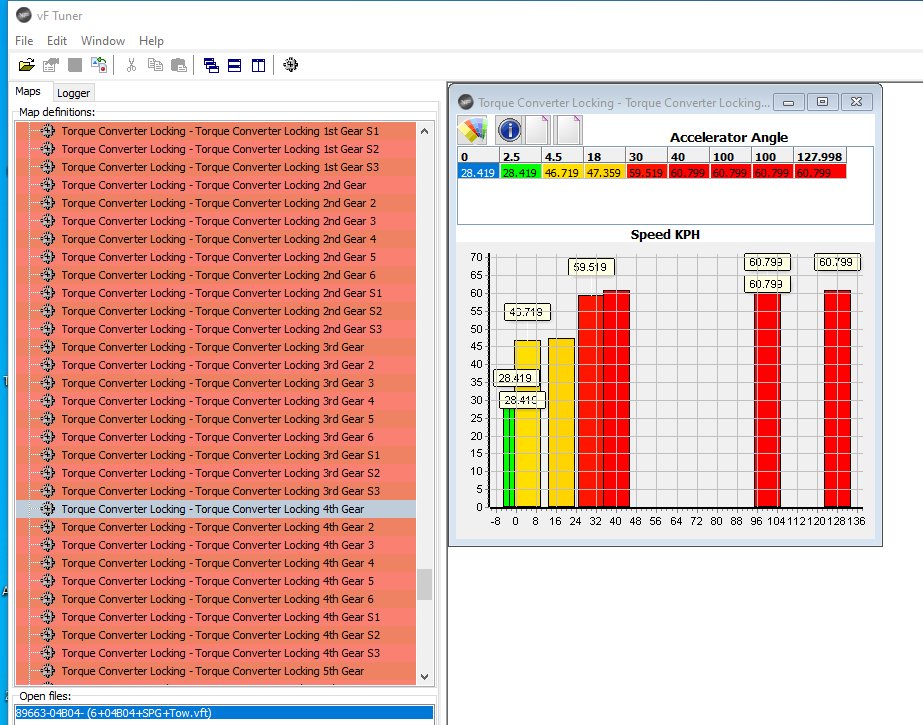Click the scissors Cut icon
This screenshot has width=923, height=725.
point(131,65)
